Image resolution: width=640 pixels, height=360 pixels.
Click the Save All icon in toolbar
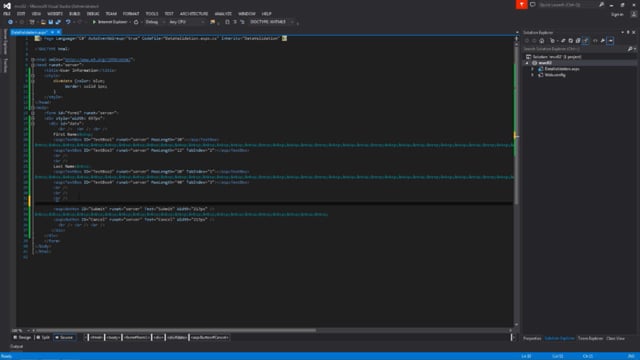[x=58, y=22]
